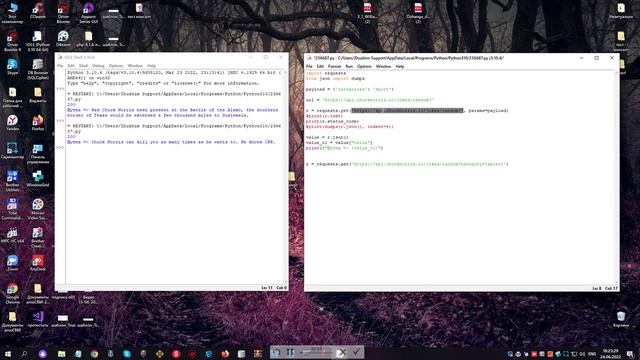Open the Zoom desktop shortcut
Viewport: 640px width, 360px height.
(x=12, y=263)
